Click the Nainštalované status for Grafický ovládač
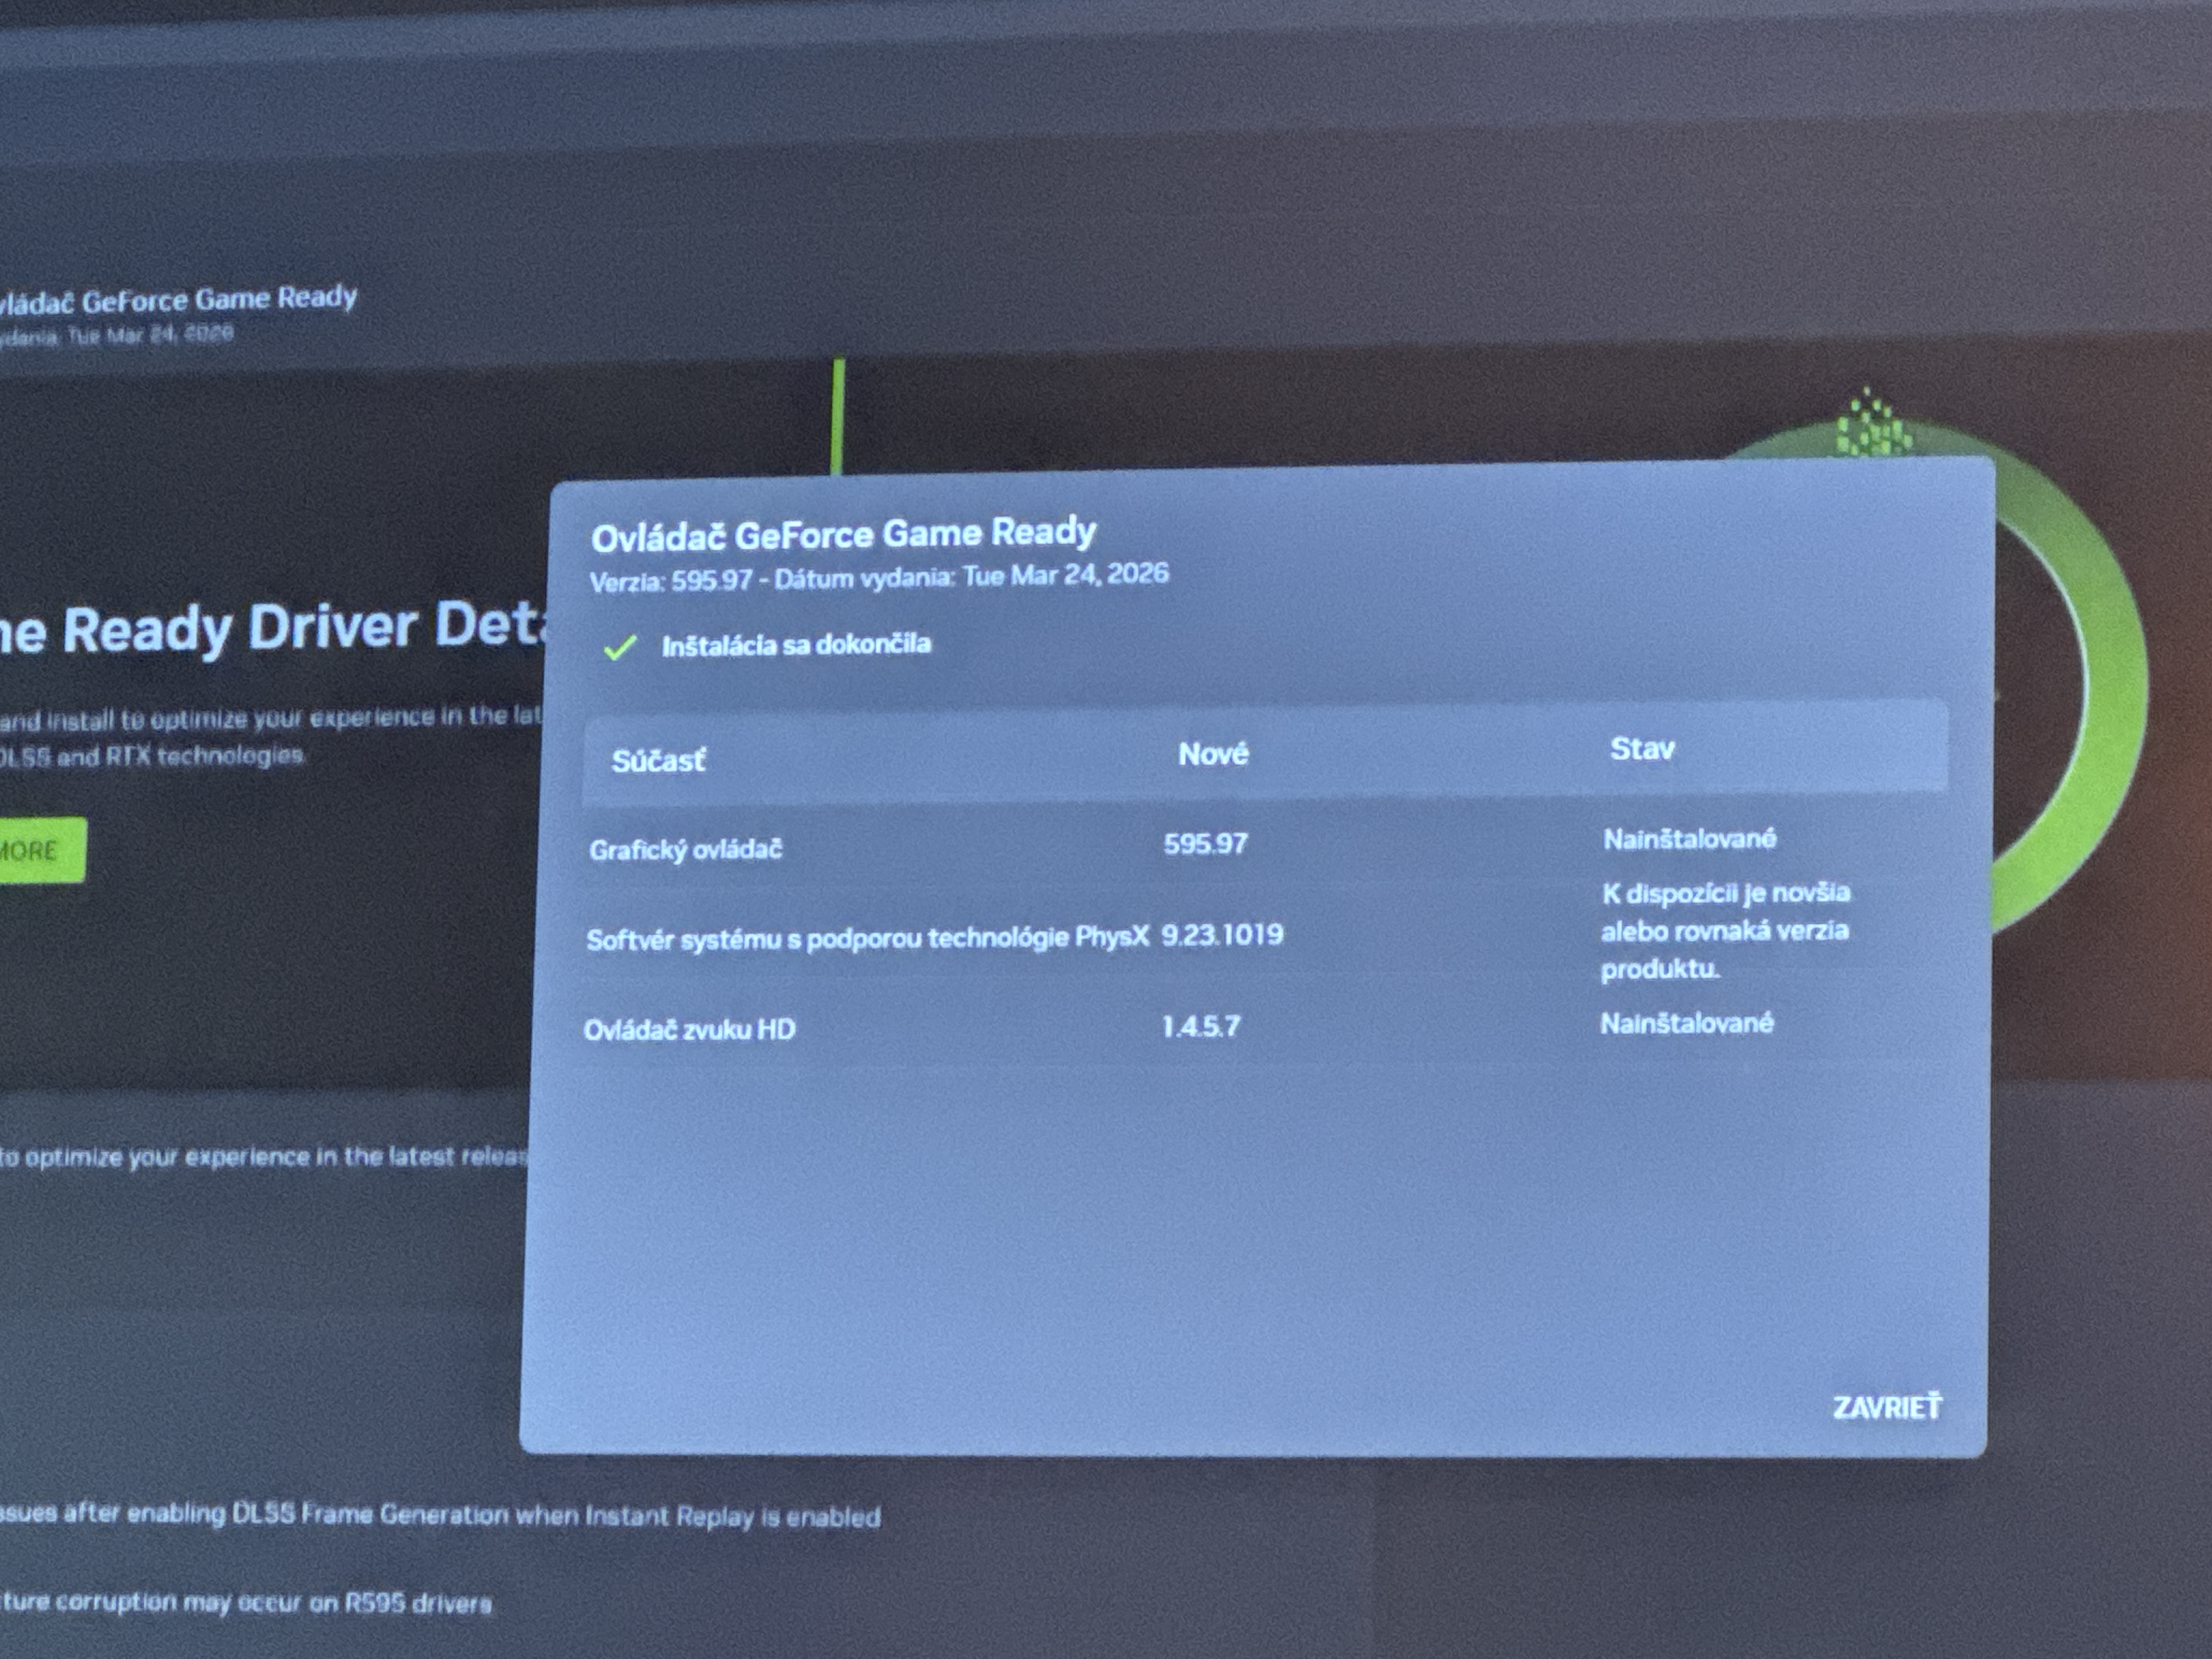2212x1659 pixels. [x=1690, y=838]
